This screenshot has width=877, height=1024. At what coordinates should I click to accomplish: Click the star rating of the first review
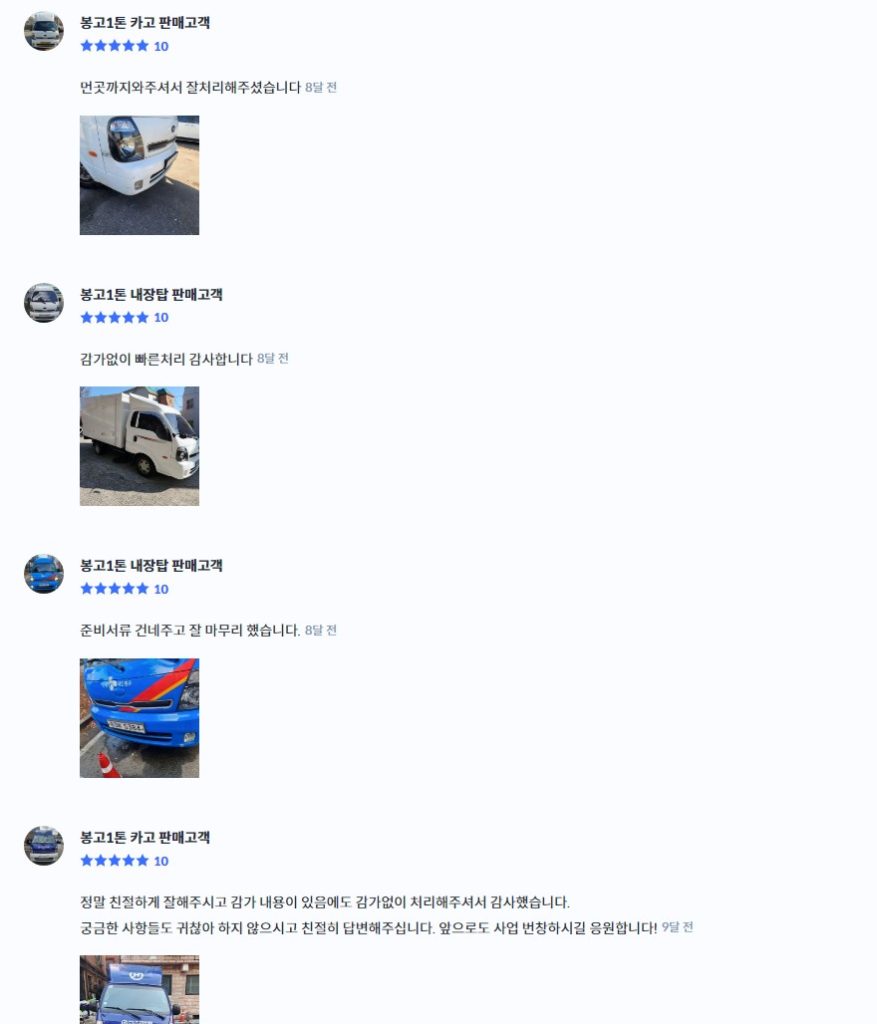(x=124, y=46)
